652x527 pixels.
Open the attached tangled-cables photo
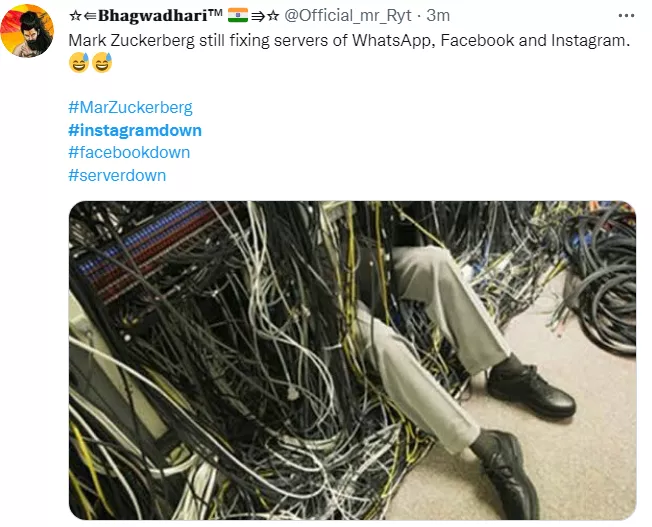353,360
